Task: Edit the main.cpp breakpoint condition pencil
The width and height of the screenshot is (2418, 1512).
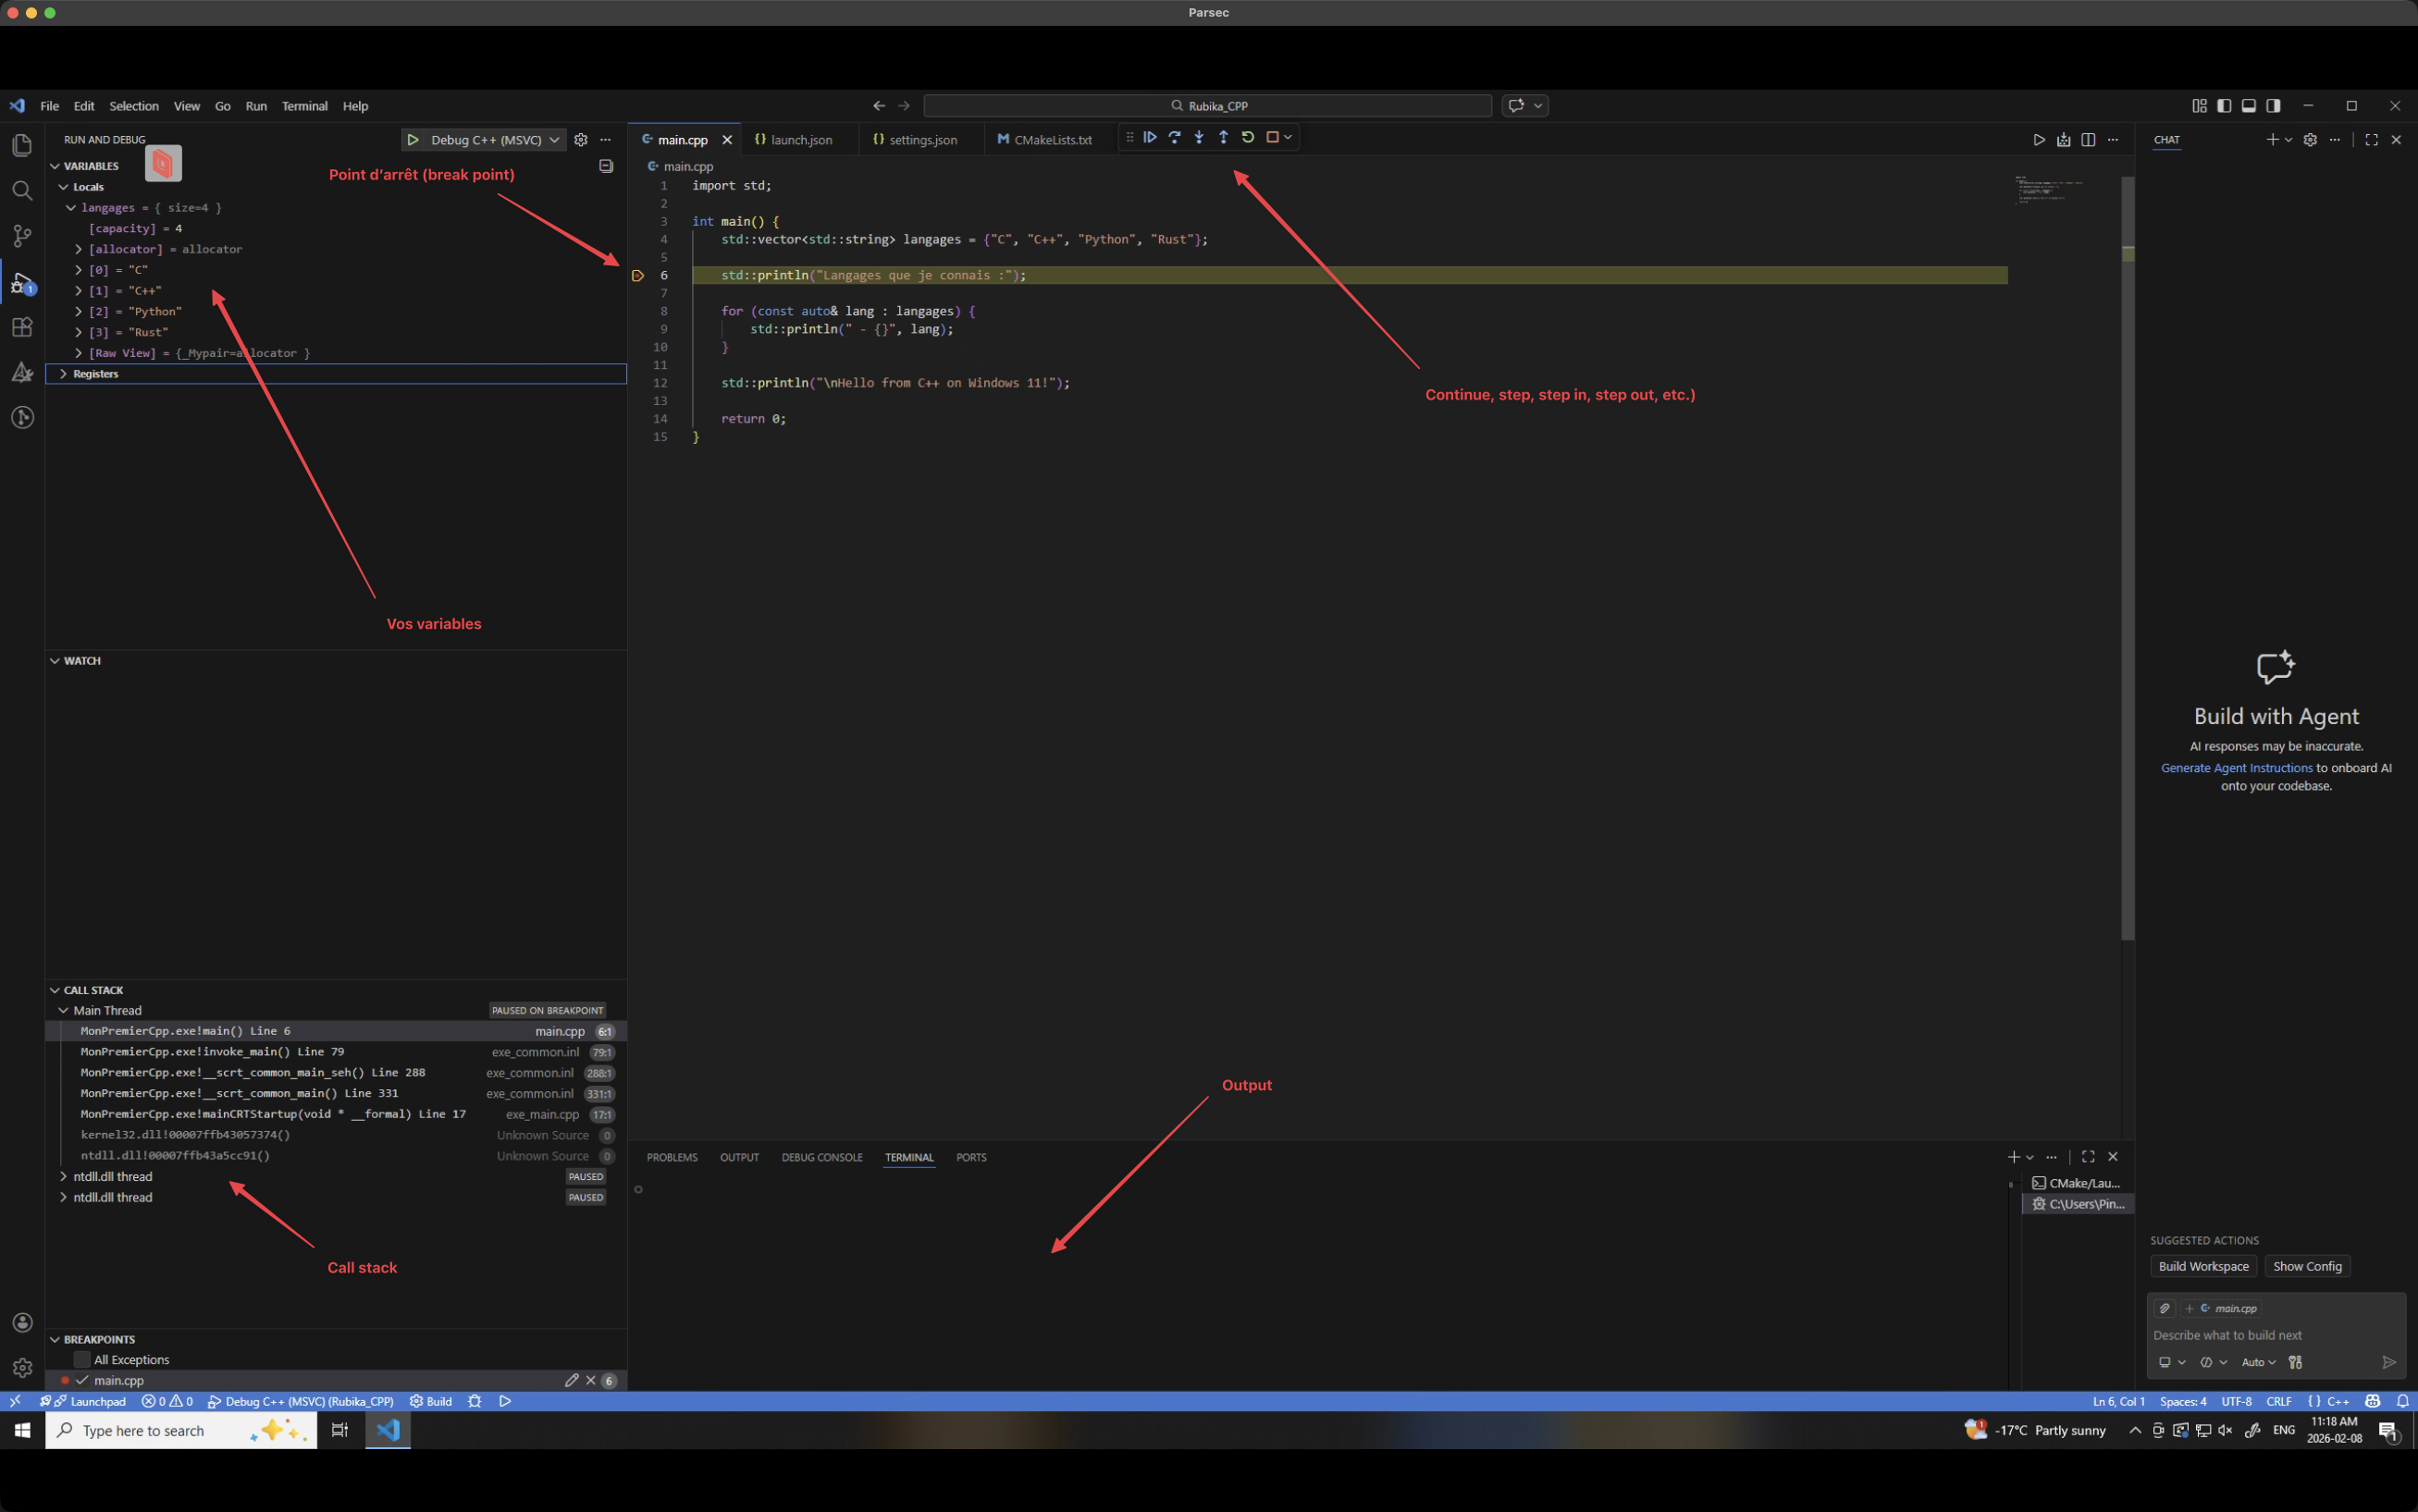Action: click(571, 1380)
